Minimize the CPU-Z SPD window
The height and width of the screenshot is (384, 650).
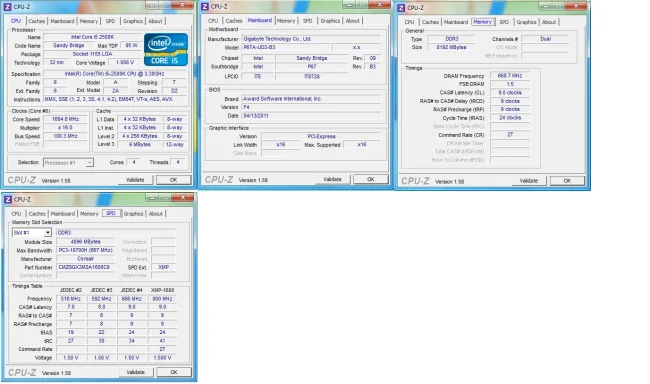coord(152,198)
